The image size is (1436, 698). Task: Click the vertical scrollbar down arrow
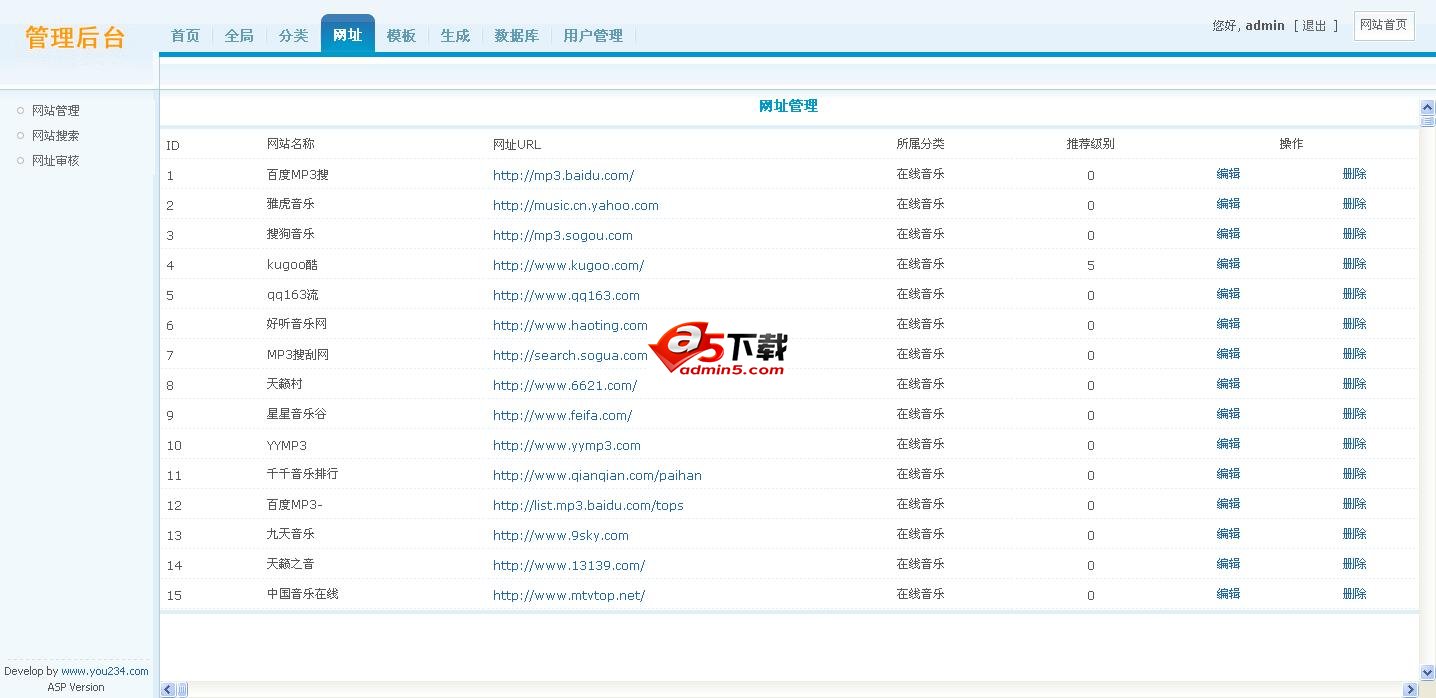click(1427, 673)
